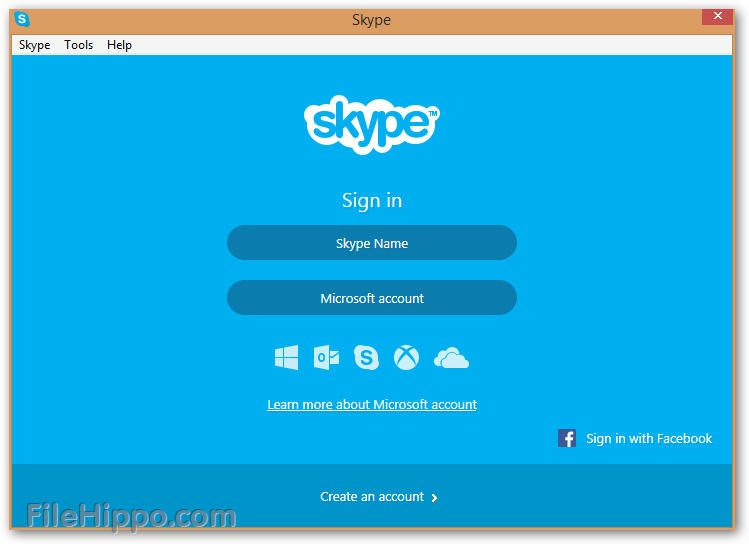Click the Xbox logo icon
The image size is (749, 544).
407,357
